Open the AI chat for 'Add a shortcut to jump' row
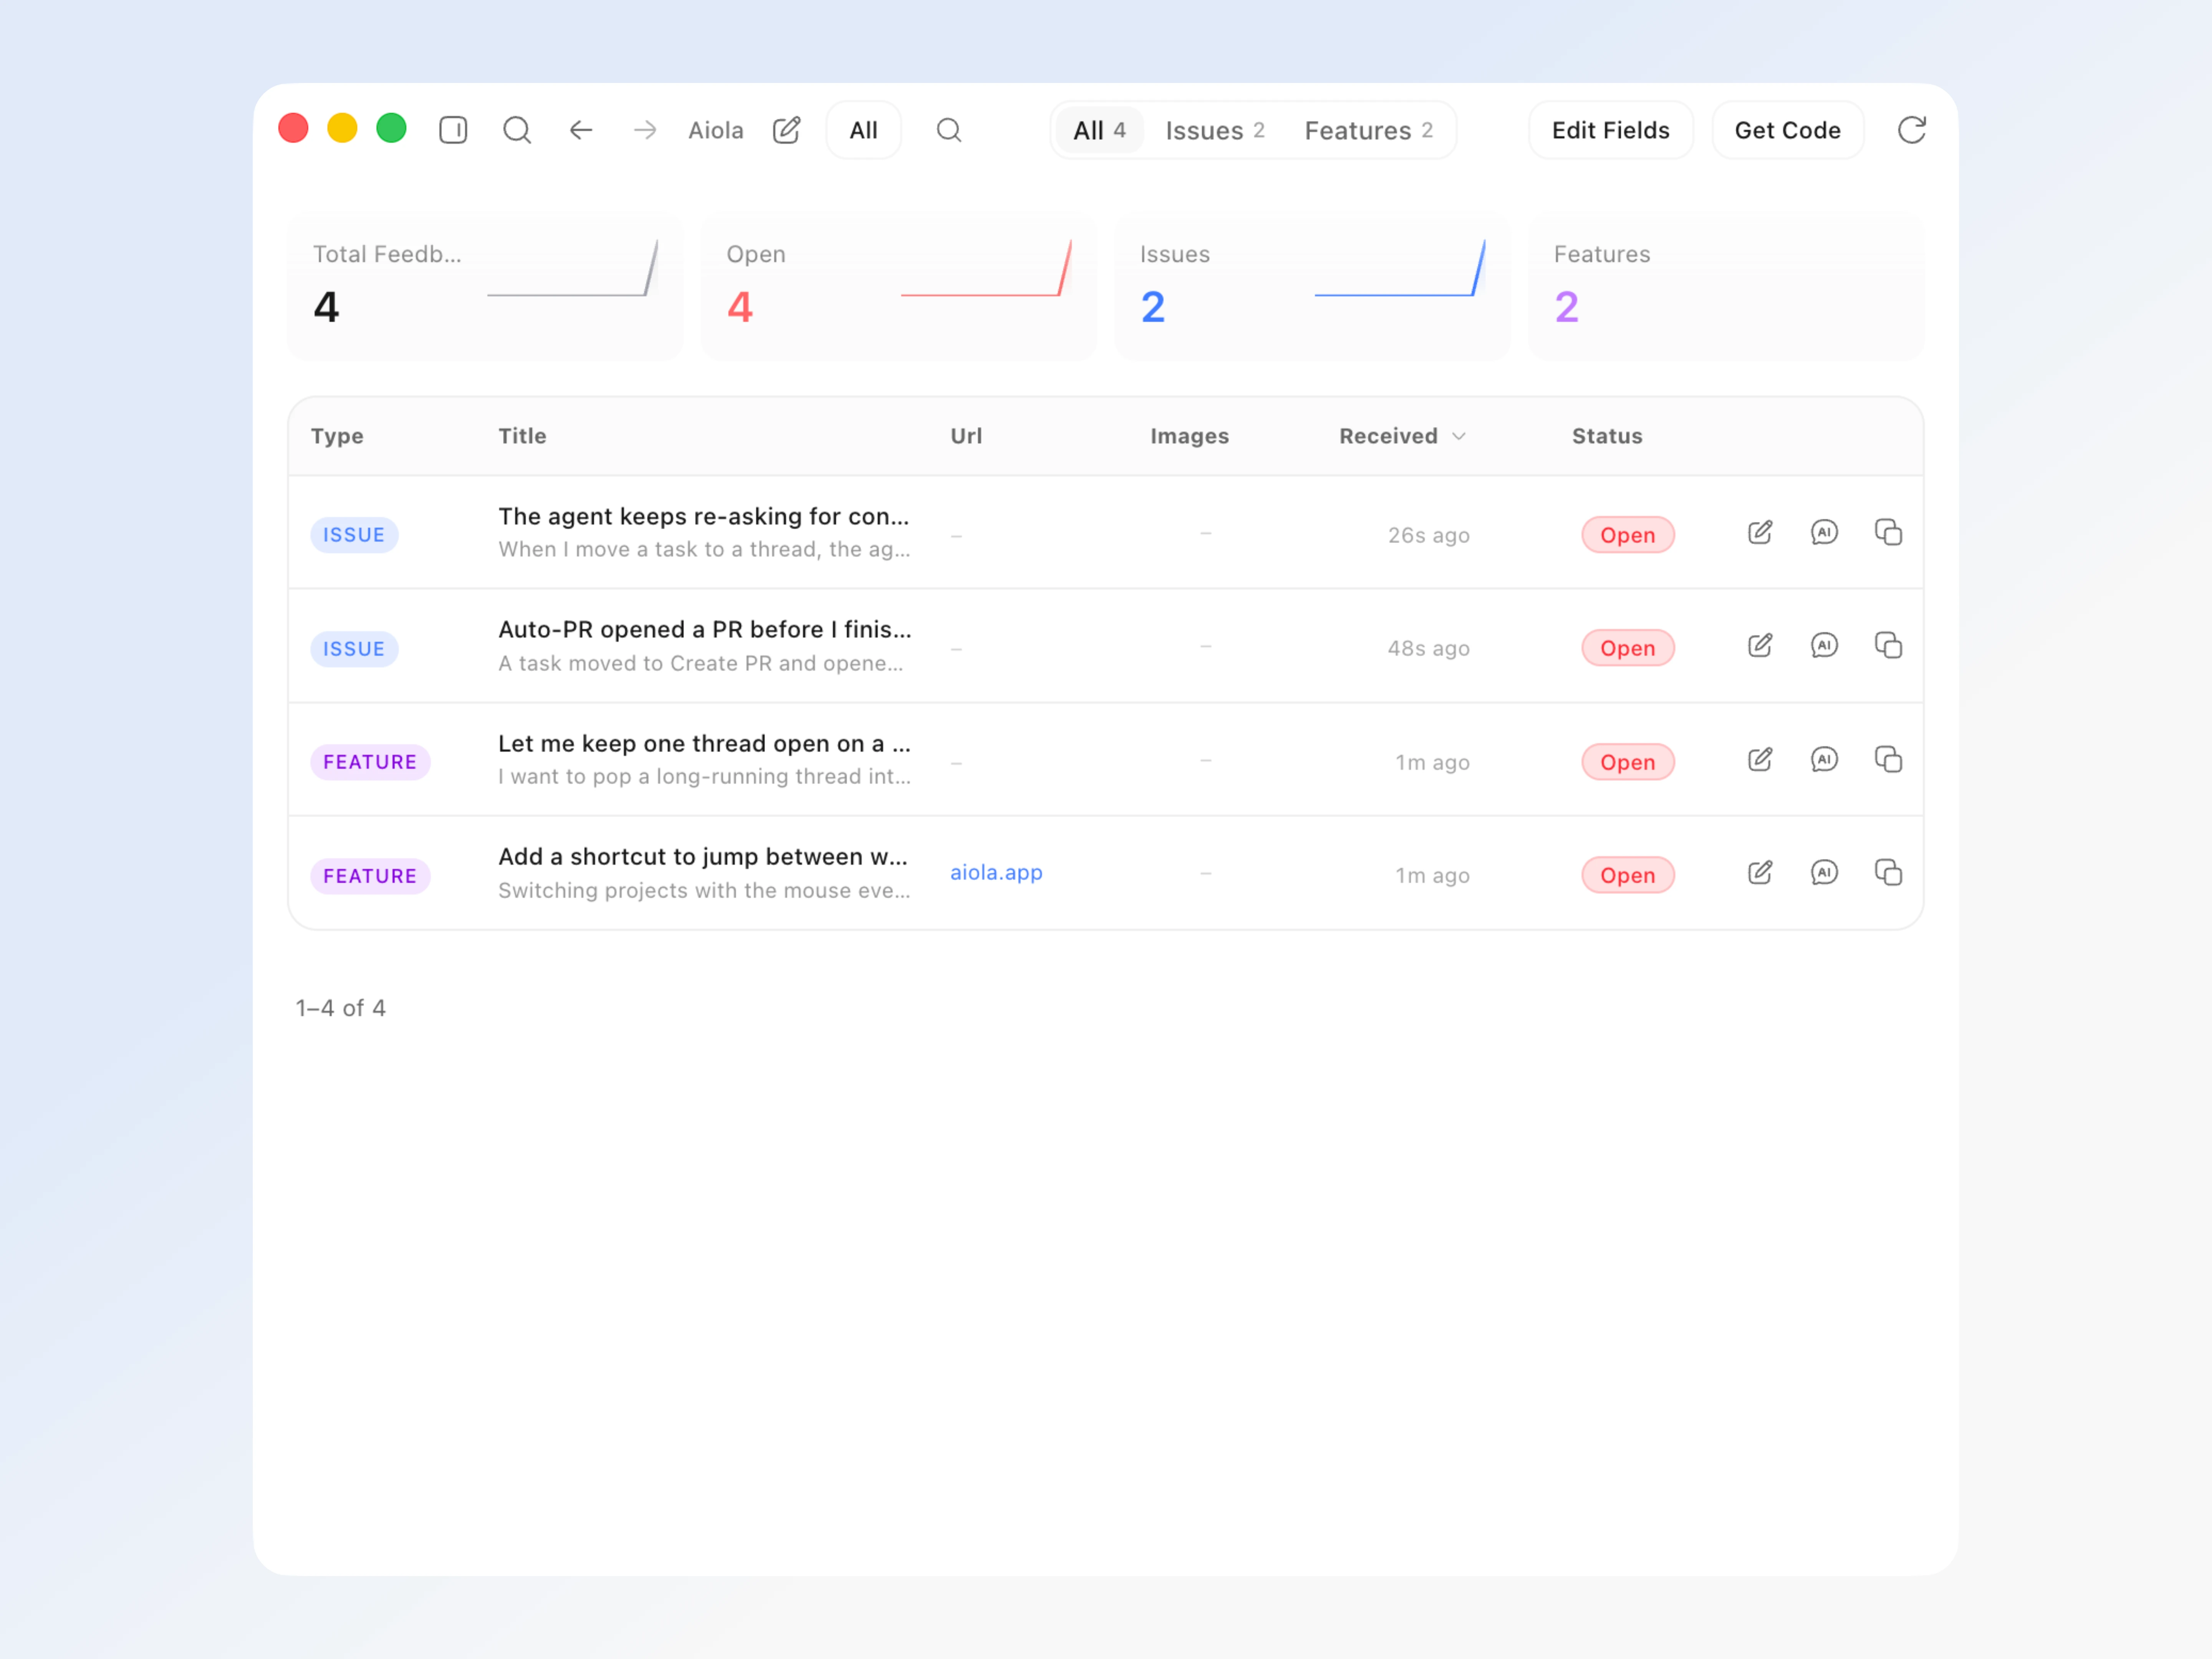2212x1659 pixels. pyautogui.click(x=1824, y=873)
